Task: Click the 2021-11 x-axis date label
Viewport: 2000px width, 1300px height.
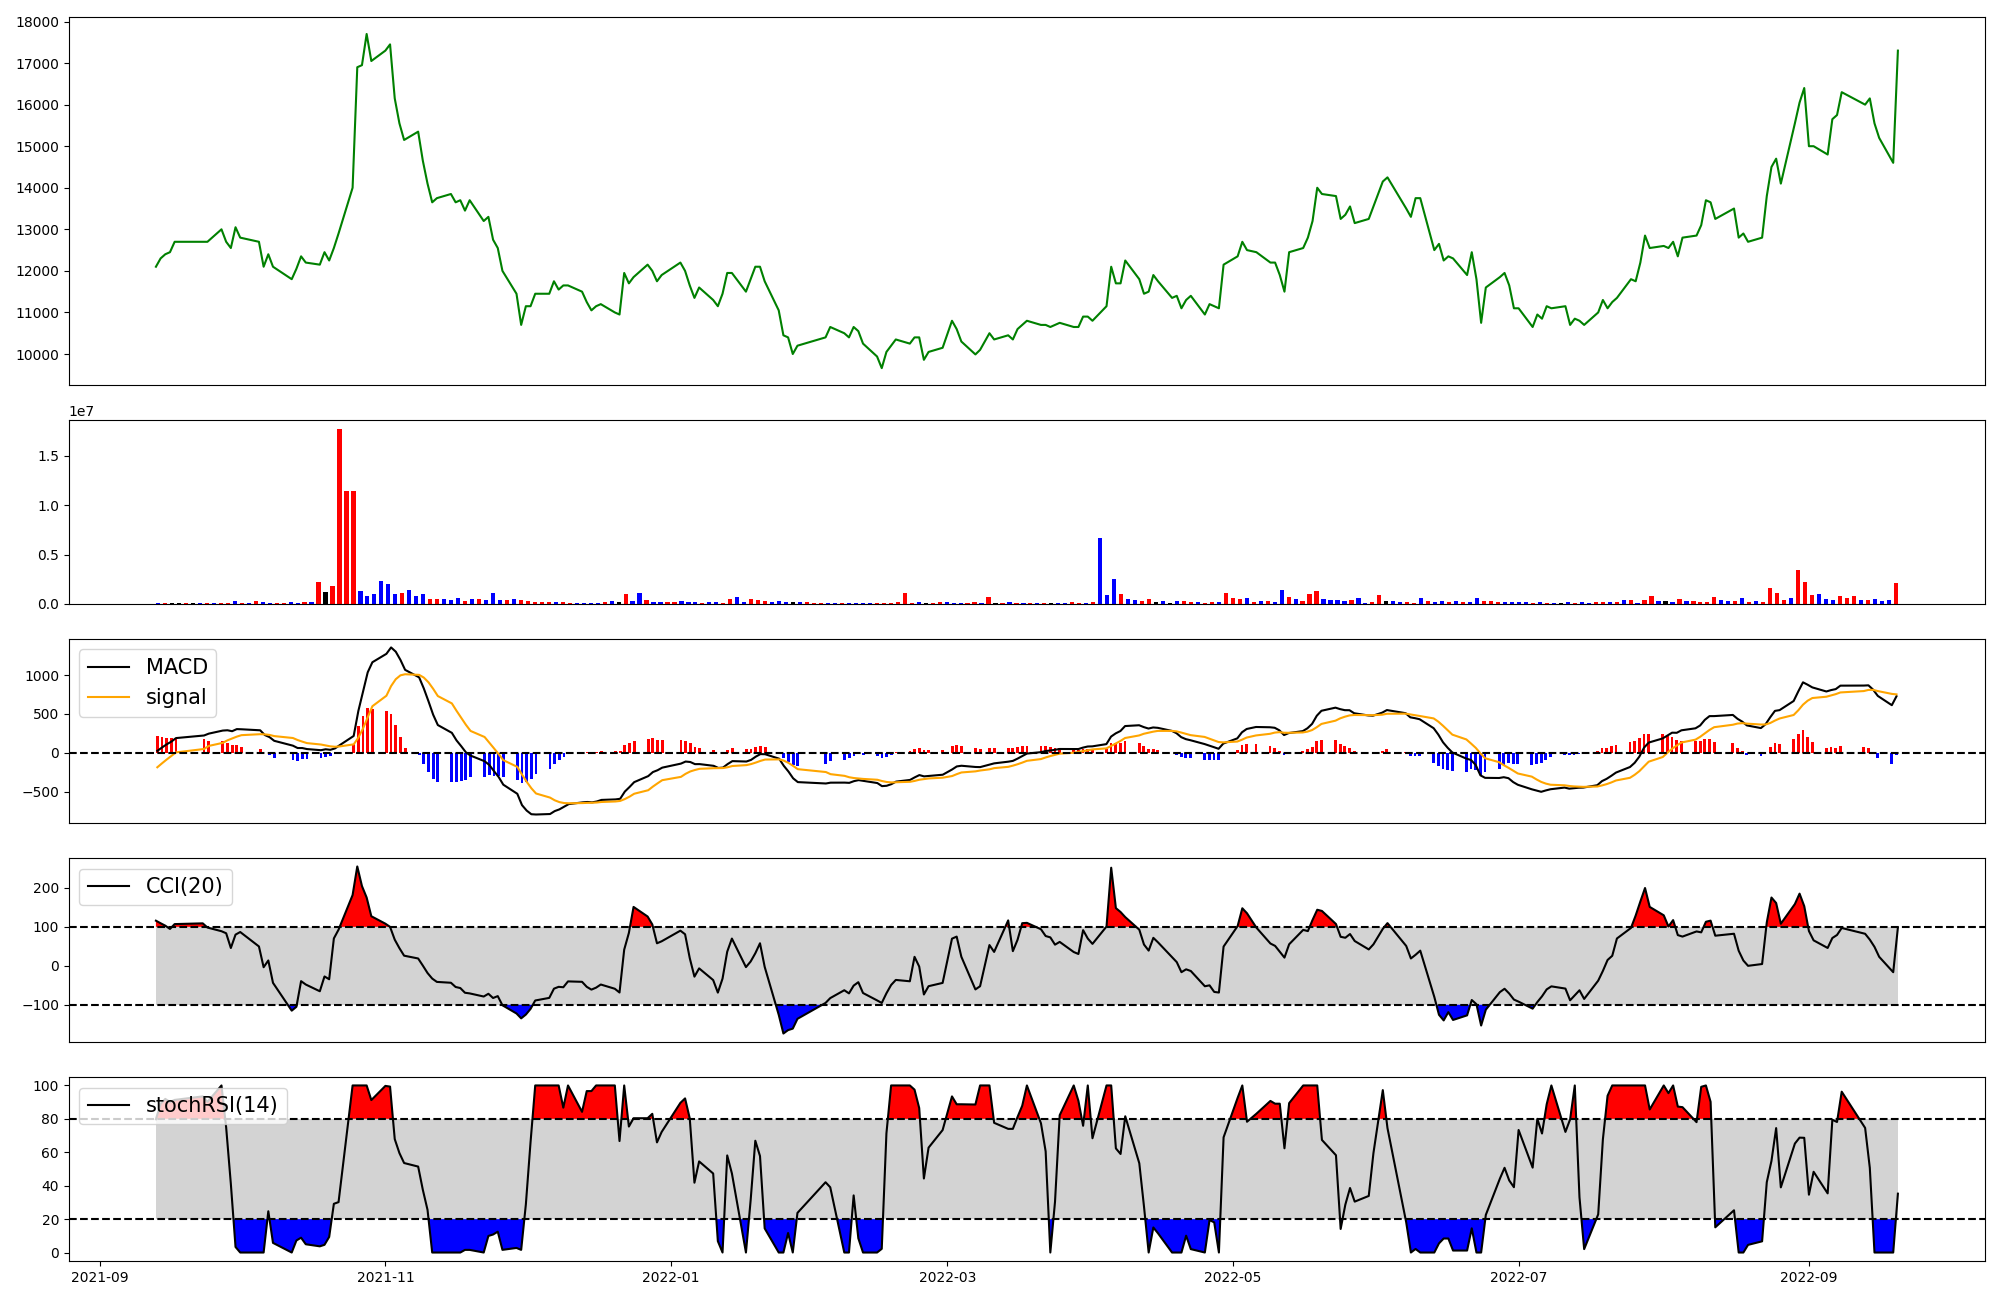Action: (385, 1277)
